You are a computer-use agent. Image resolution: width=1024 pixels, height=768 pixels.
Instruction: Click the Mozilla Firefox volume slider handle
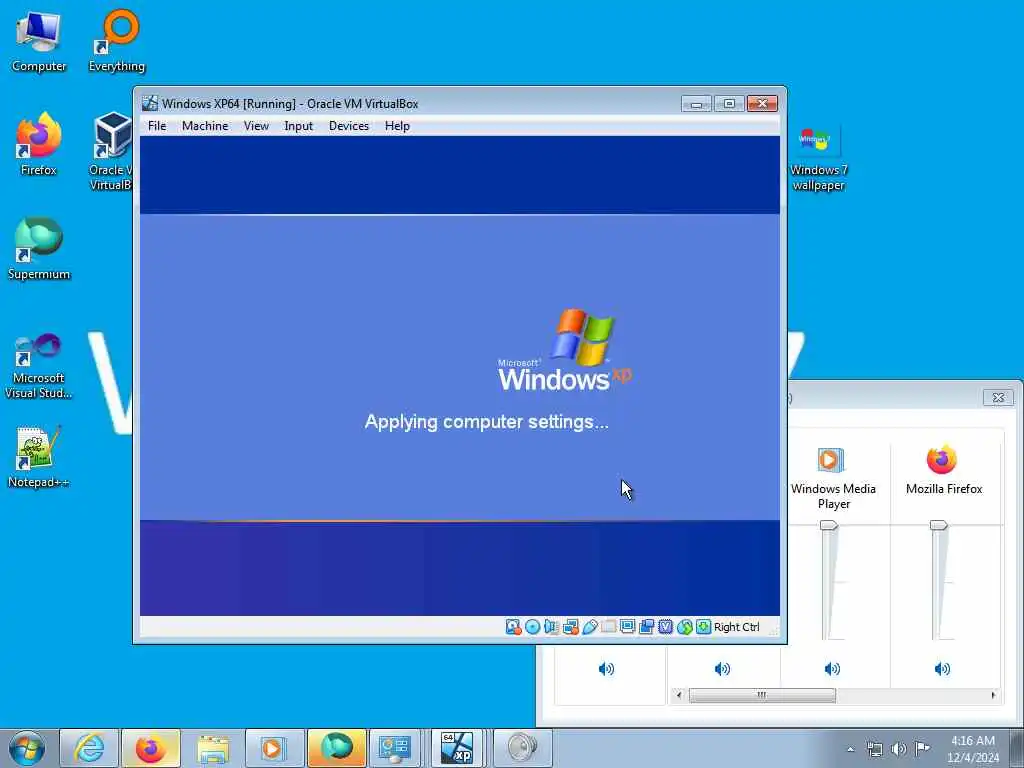pyautogui.click(x=938, y=525)
